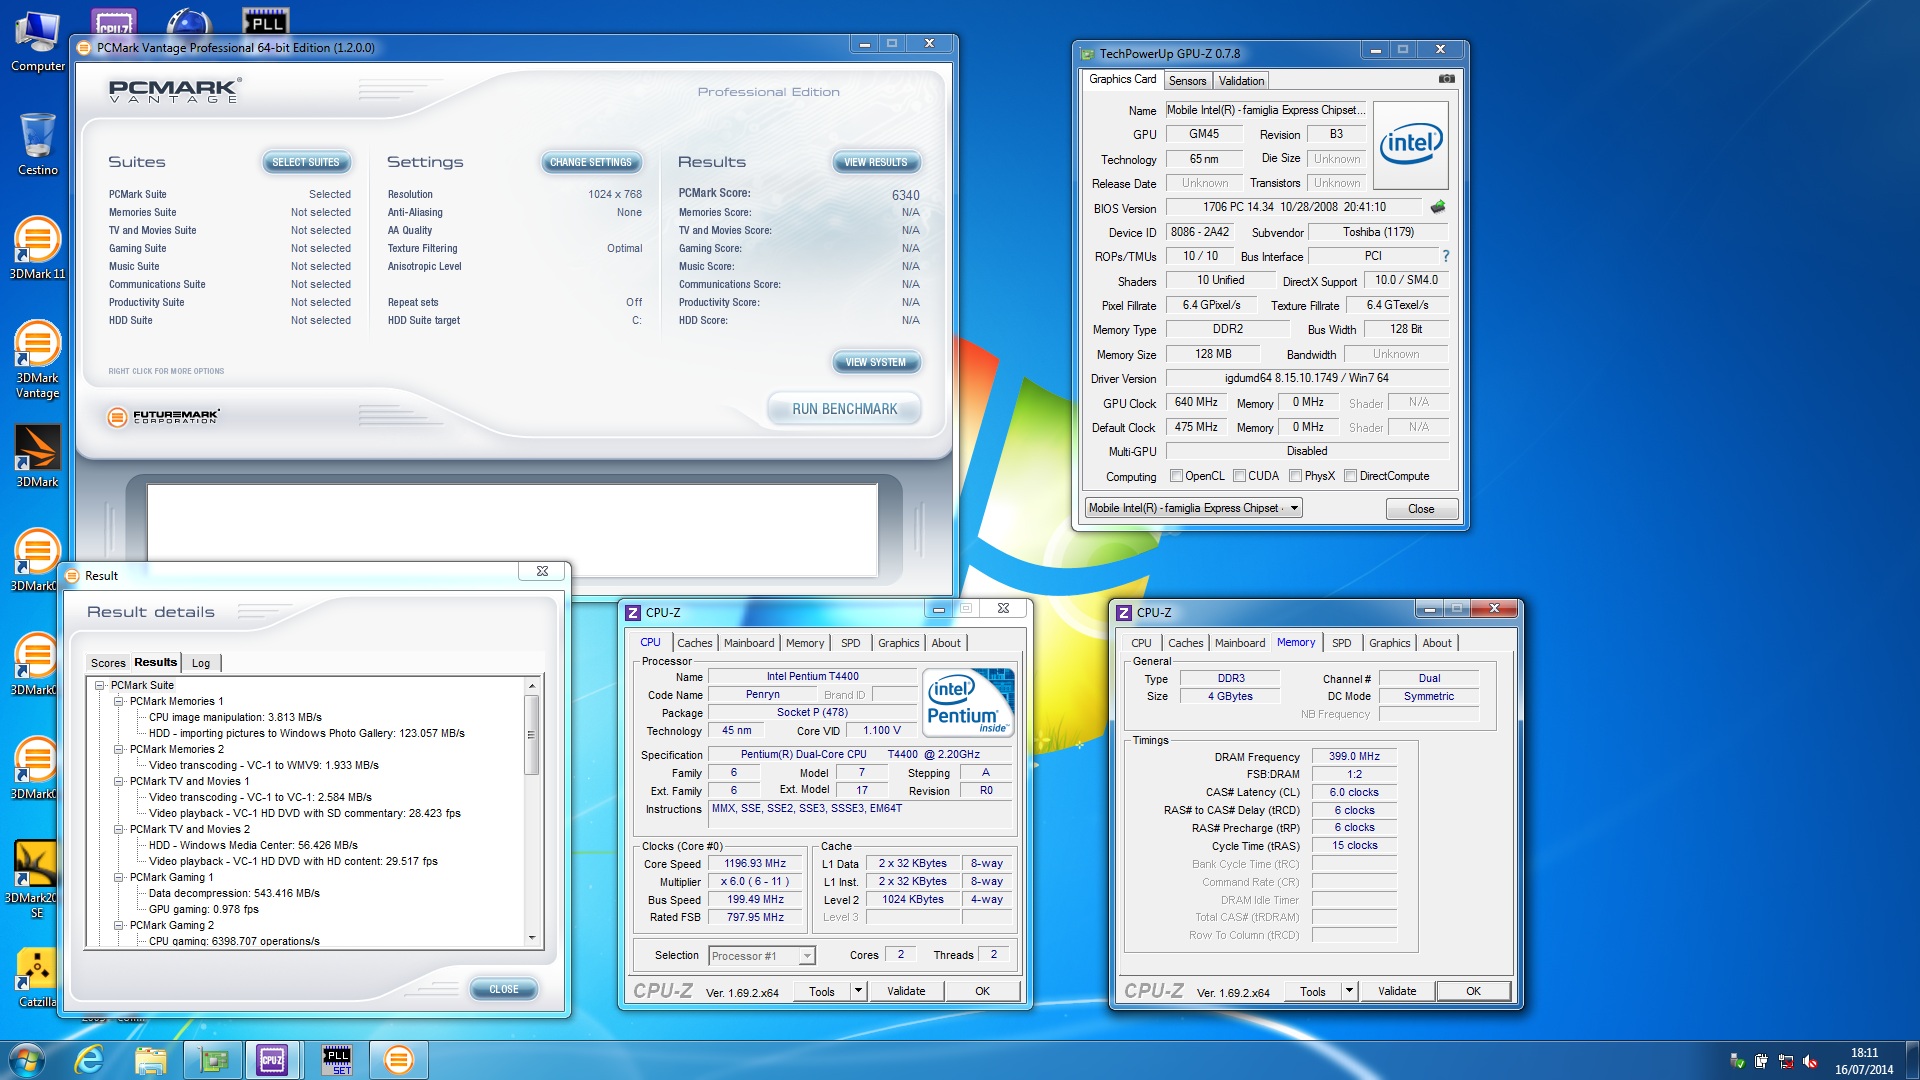Open Tools dropdown arrow in CPU-Z Memory window
Viewport: 1920px width, 1080px height.
pos(1348,991)
